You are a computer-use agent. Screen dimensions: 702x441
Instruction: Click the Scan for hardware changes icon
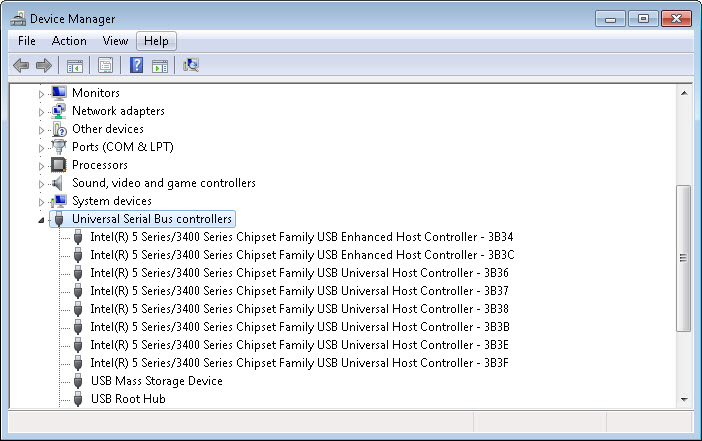[x=191, y=65]
